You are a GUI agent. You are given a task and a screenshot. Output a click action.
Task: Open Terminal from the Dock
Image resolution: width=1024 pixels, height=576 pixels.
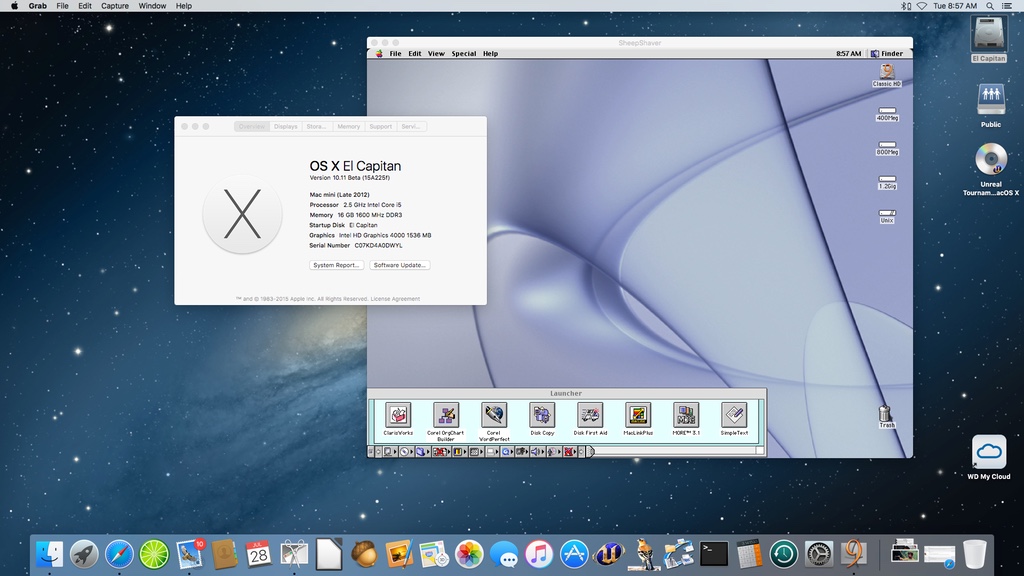(714, 554)
